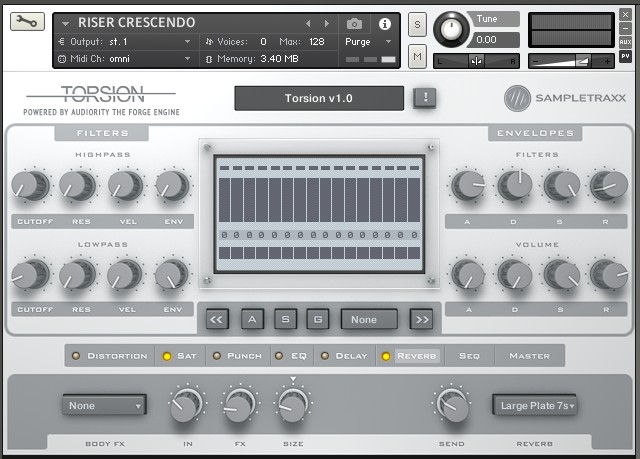The image size is (640, 459).
Task: Switch to the Master tab
Action: point(529,355)
